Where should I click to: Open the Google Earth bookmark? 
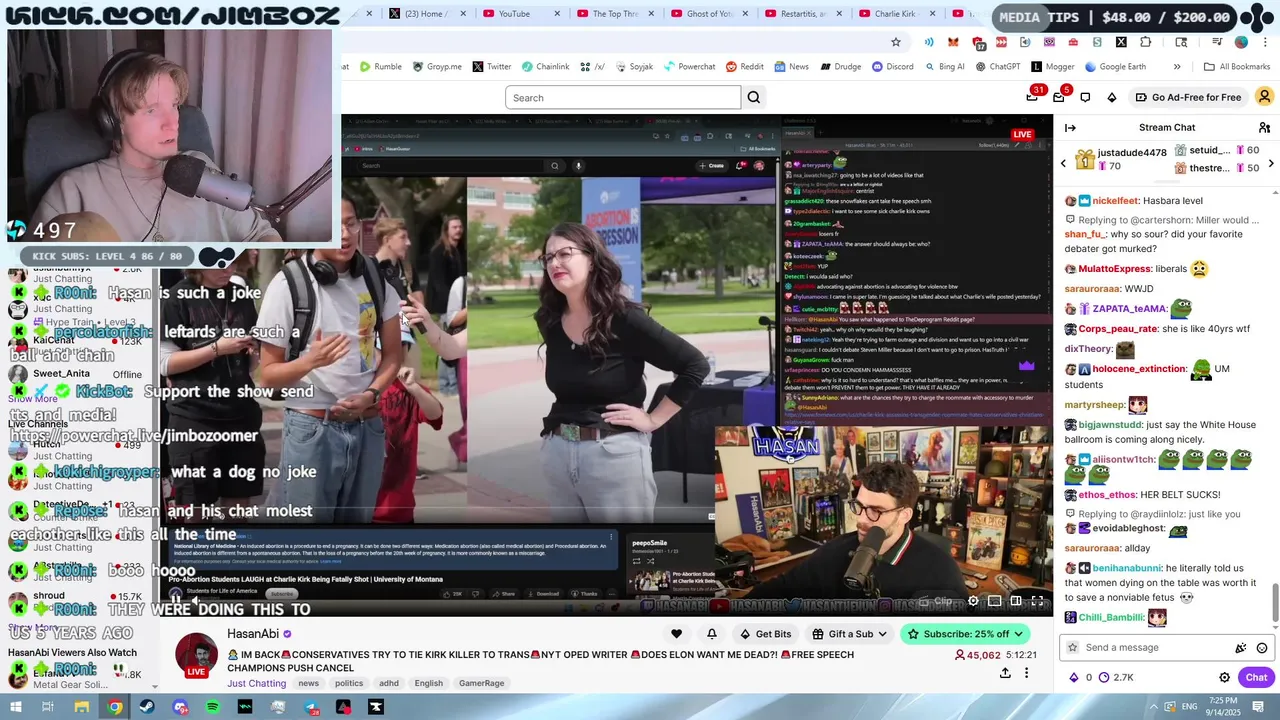click(1115, 67)
